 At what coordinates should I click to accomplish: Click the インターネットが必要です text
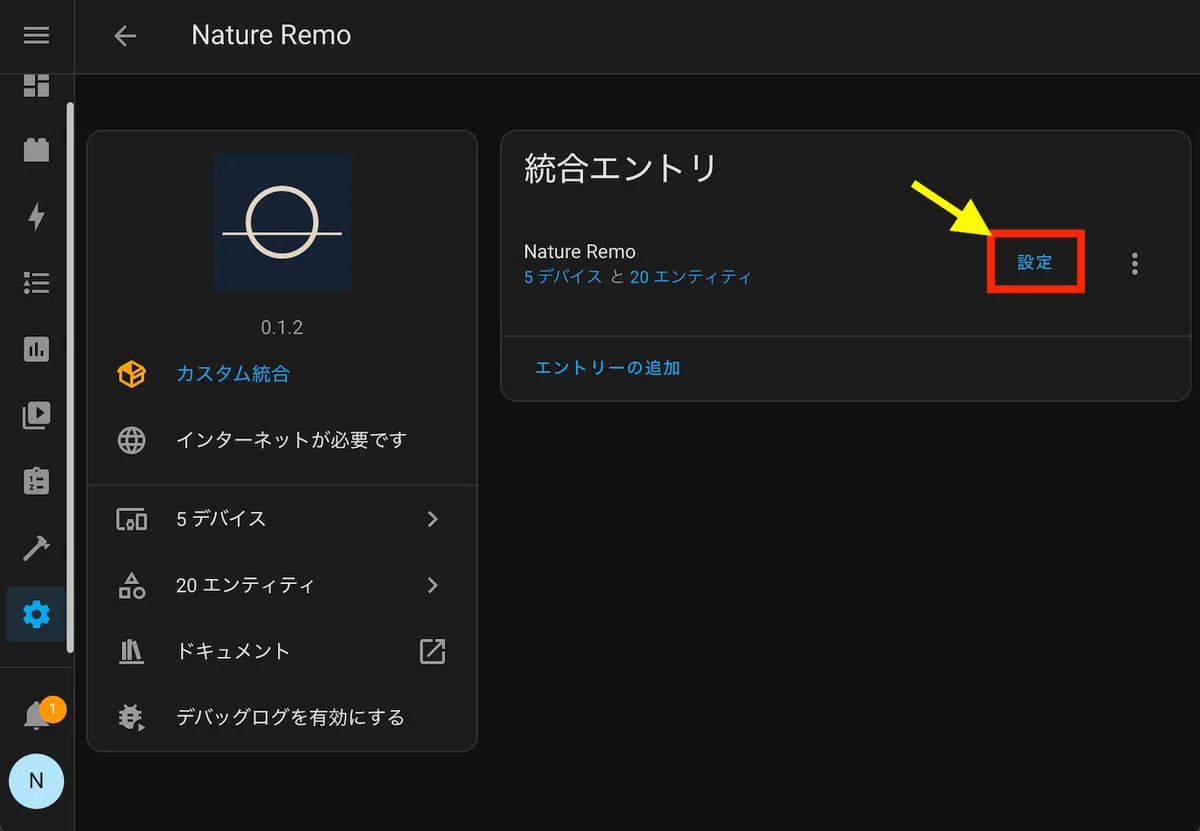292,440
